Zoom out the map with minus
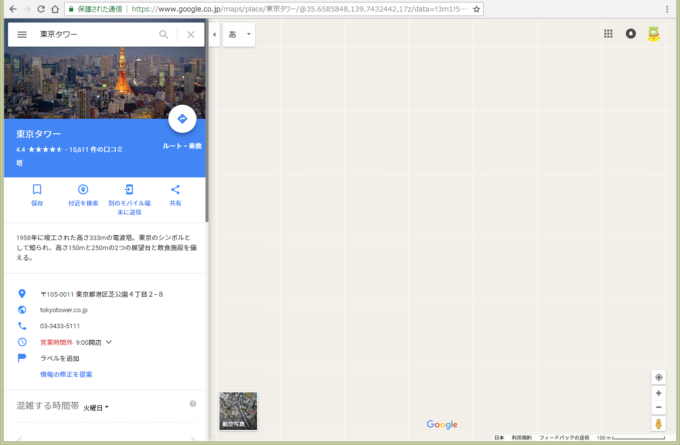This screenshot has height=445, width=680. [x=658, y=407]
